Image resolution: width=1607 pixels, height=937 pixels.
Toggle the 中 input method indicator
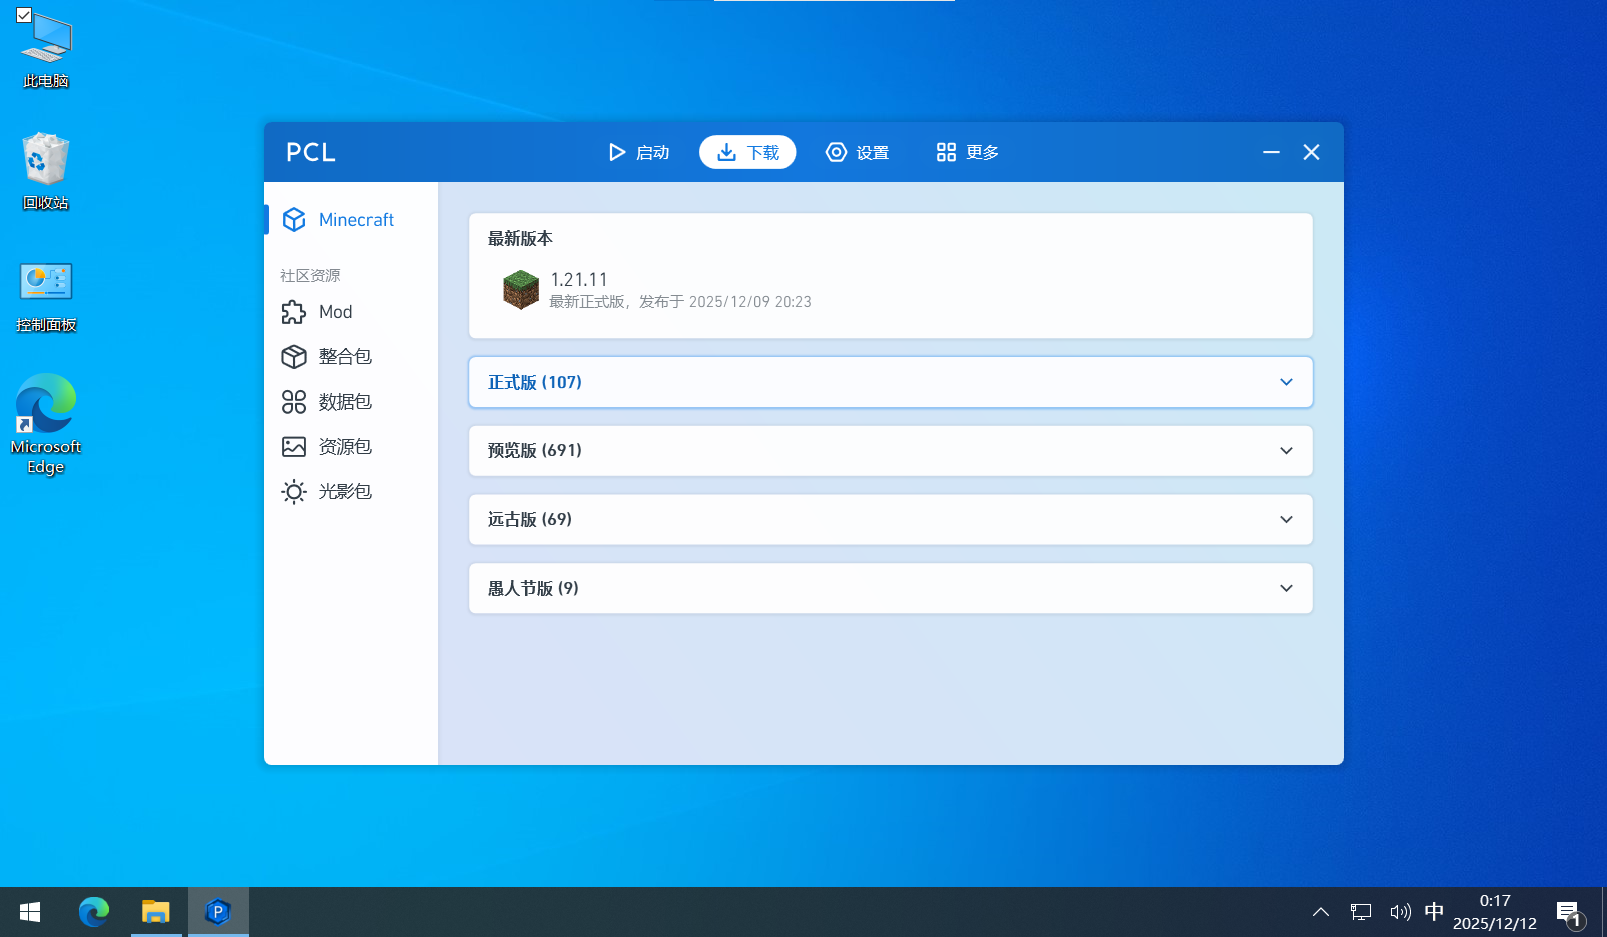tap(1434, 912)
